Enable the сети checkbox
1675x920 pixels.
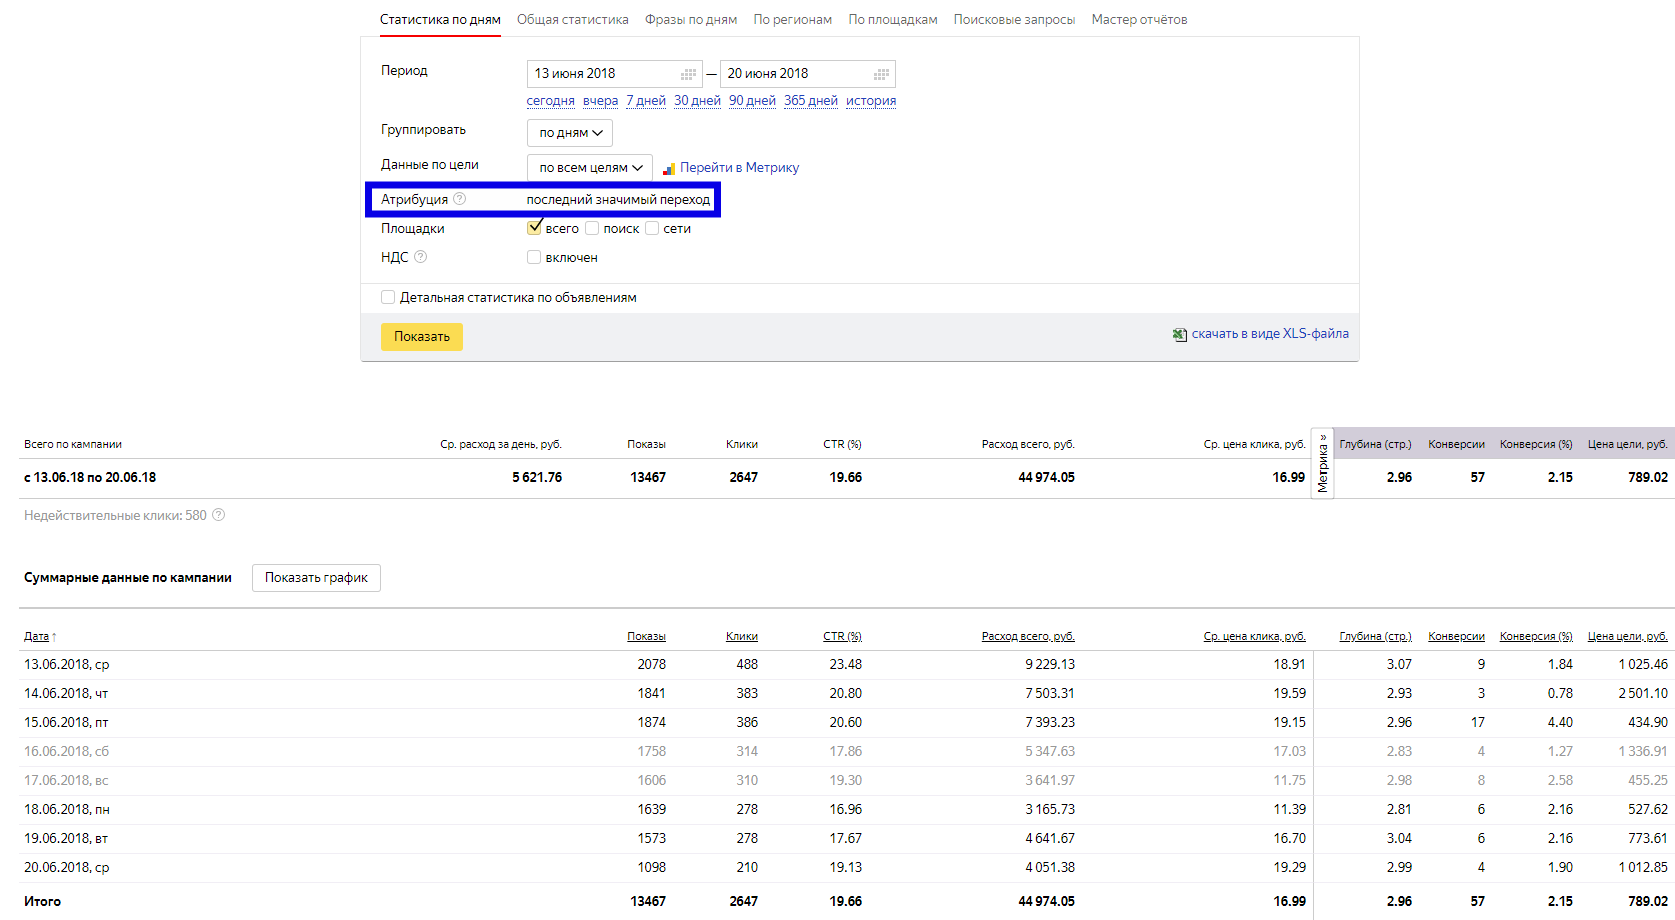tap(652, 228)
